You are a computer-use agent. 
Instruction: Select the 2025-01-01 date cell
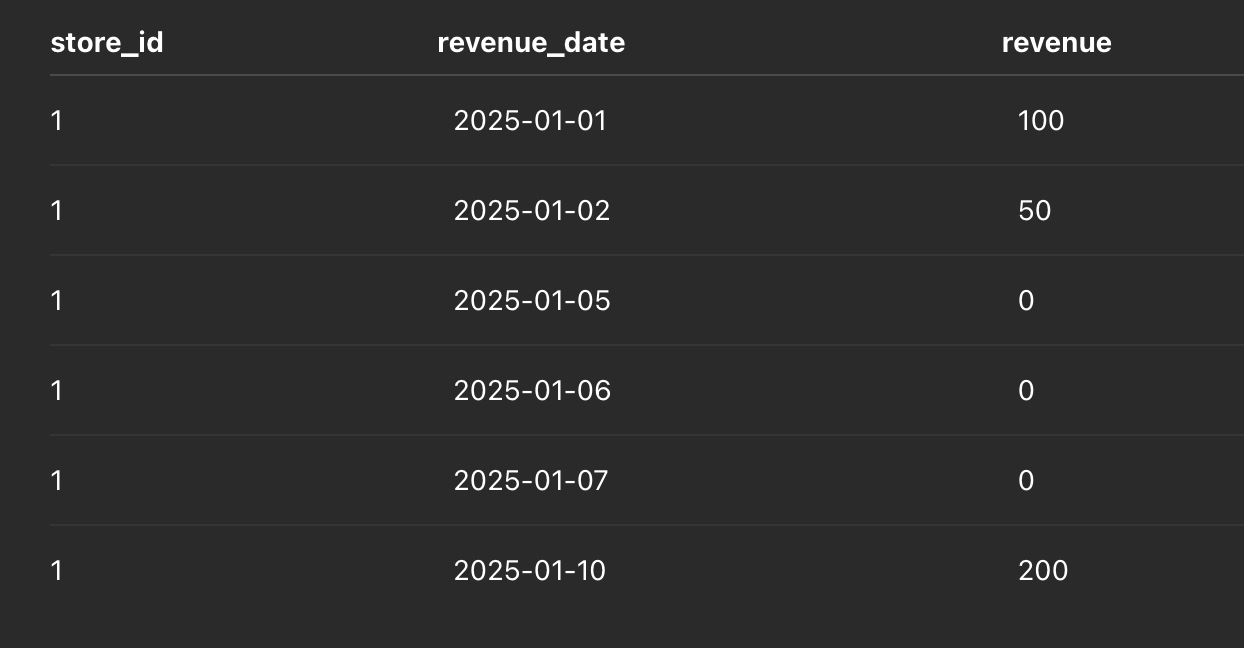coord(530,121)
